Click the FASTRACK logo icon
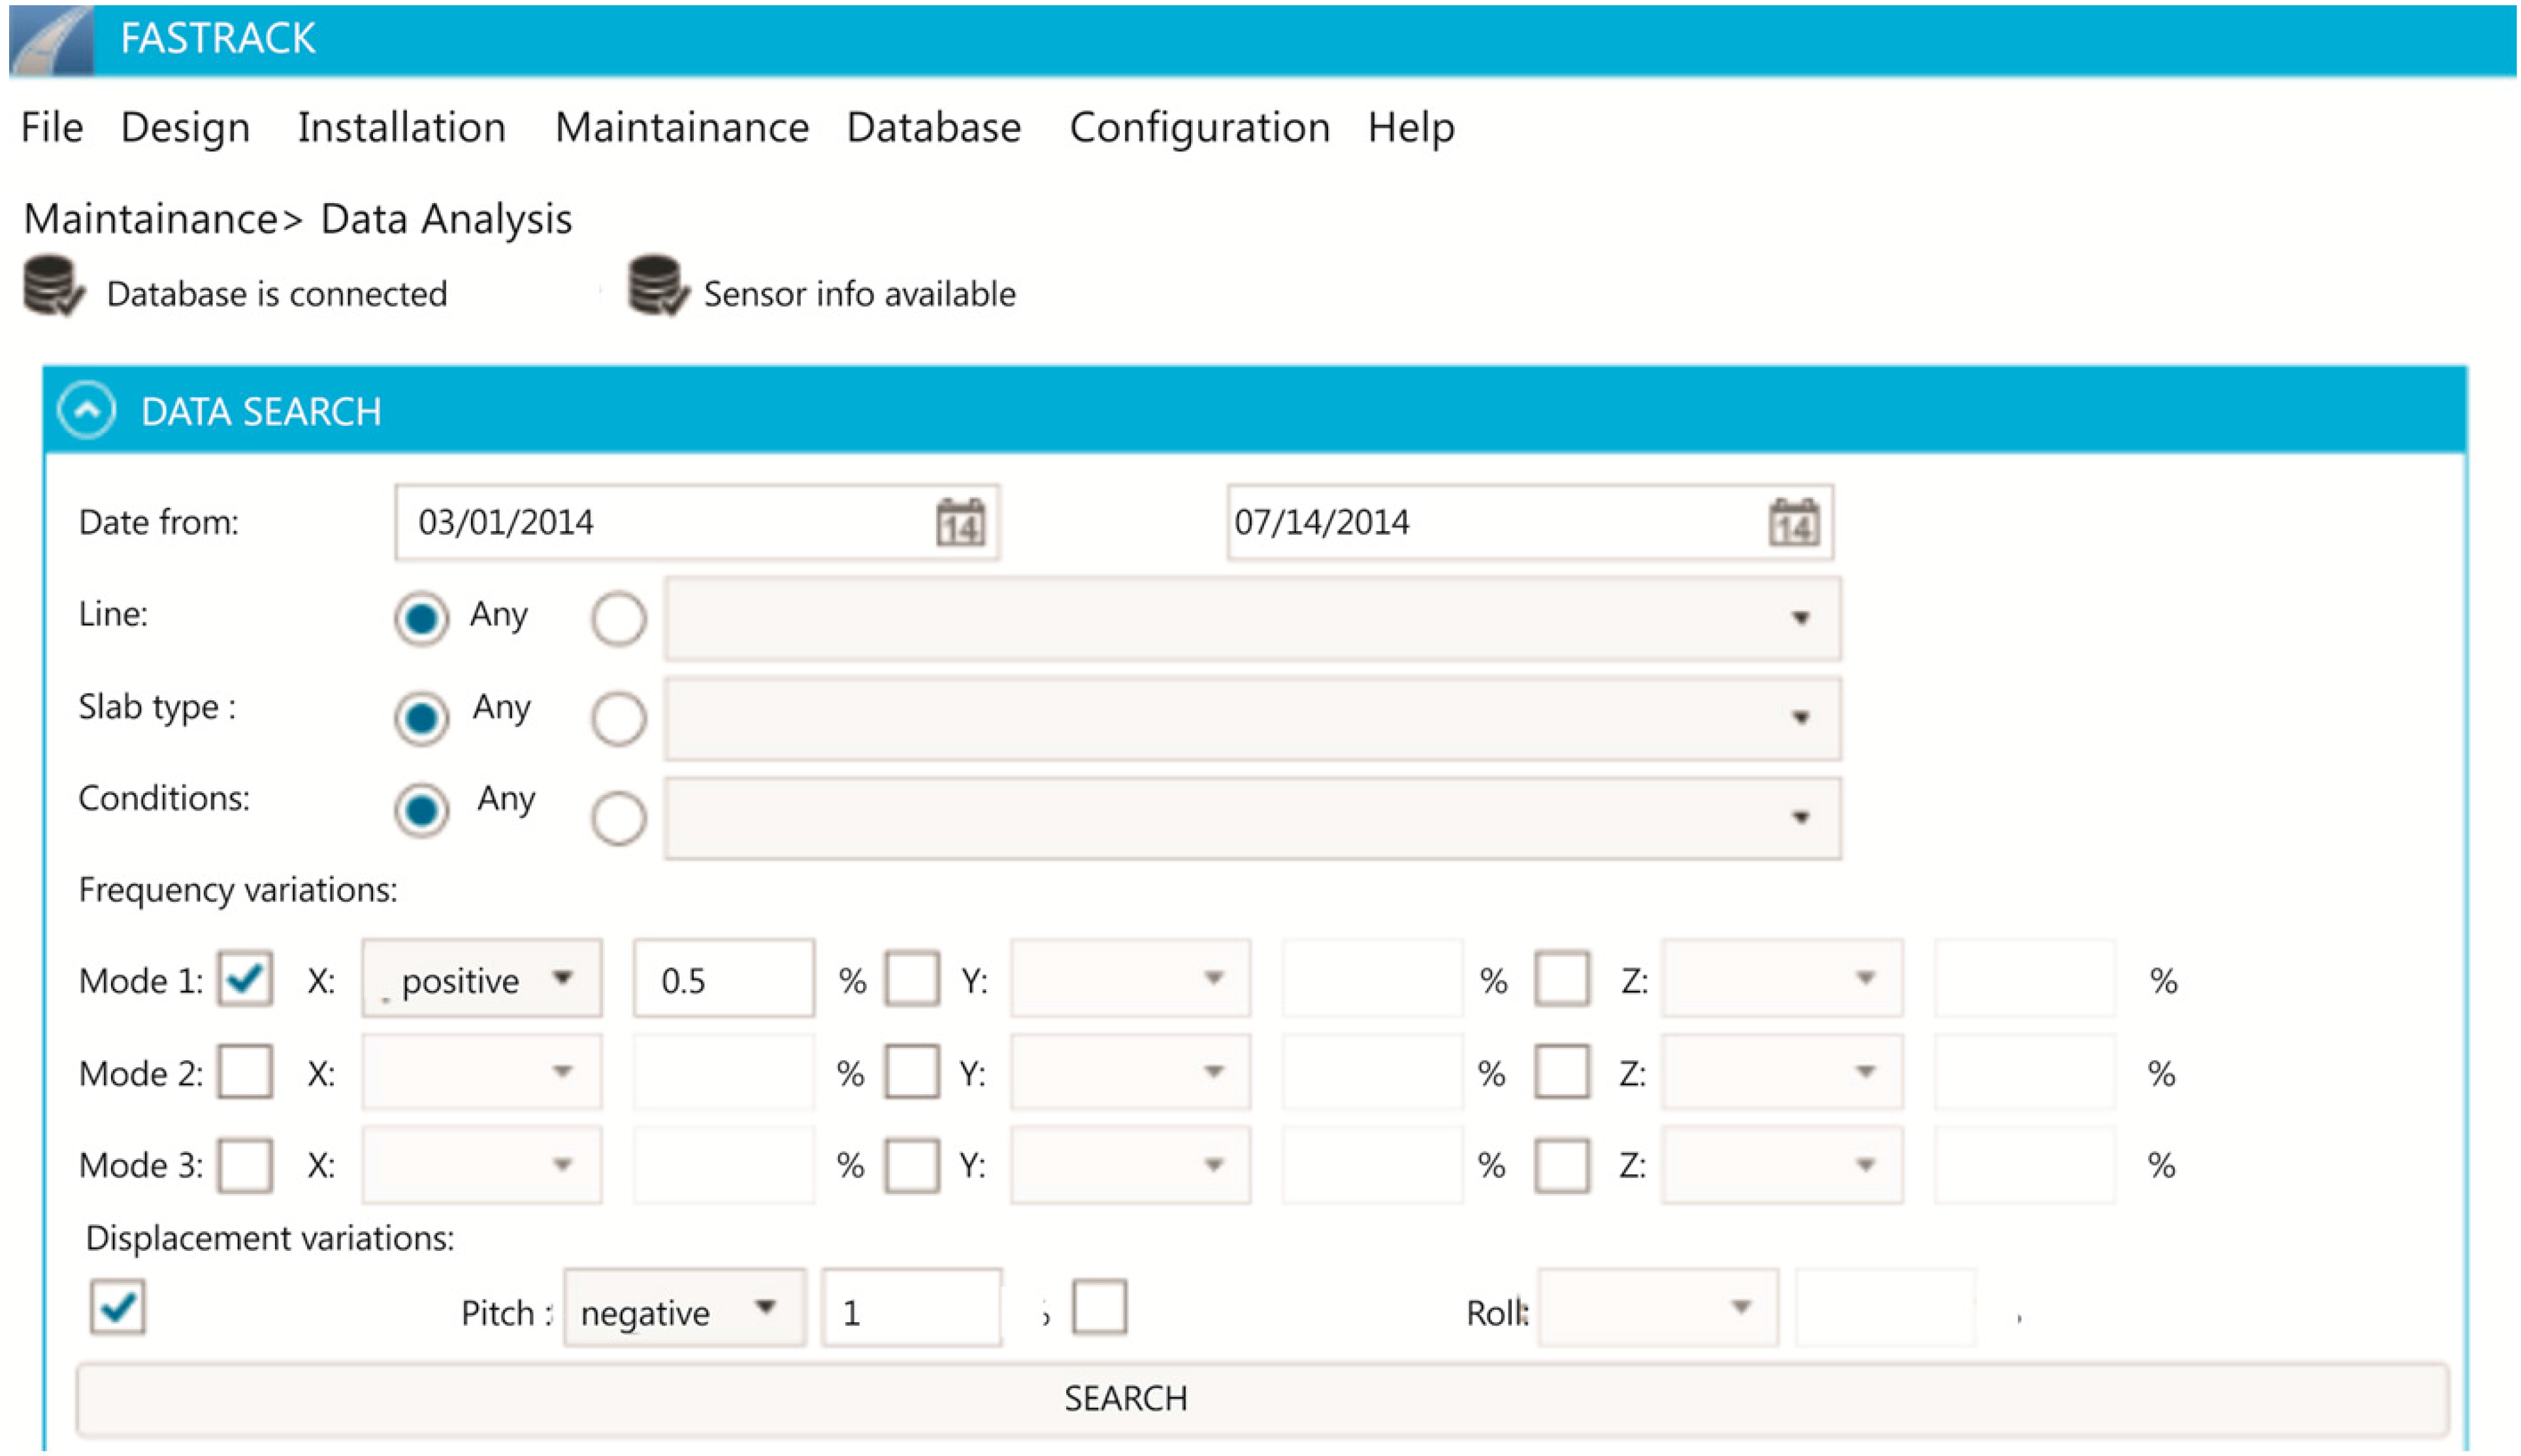2521x1456 pixels. click(x=52, y=40)
